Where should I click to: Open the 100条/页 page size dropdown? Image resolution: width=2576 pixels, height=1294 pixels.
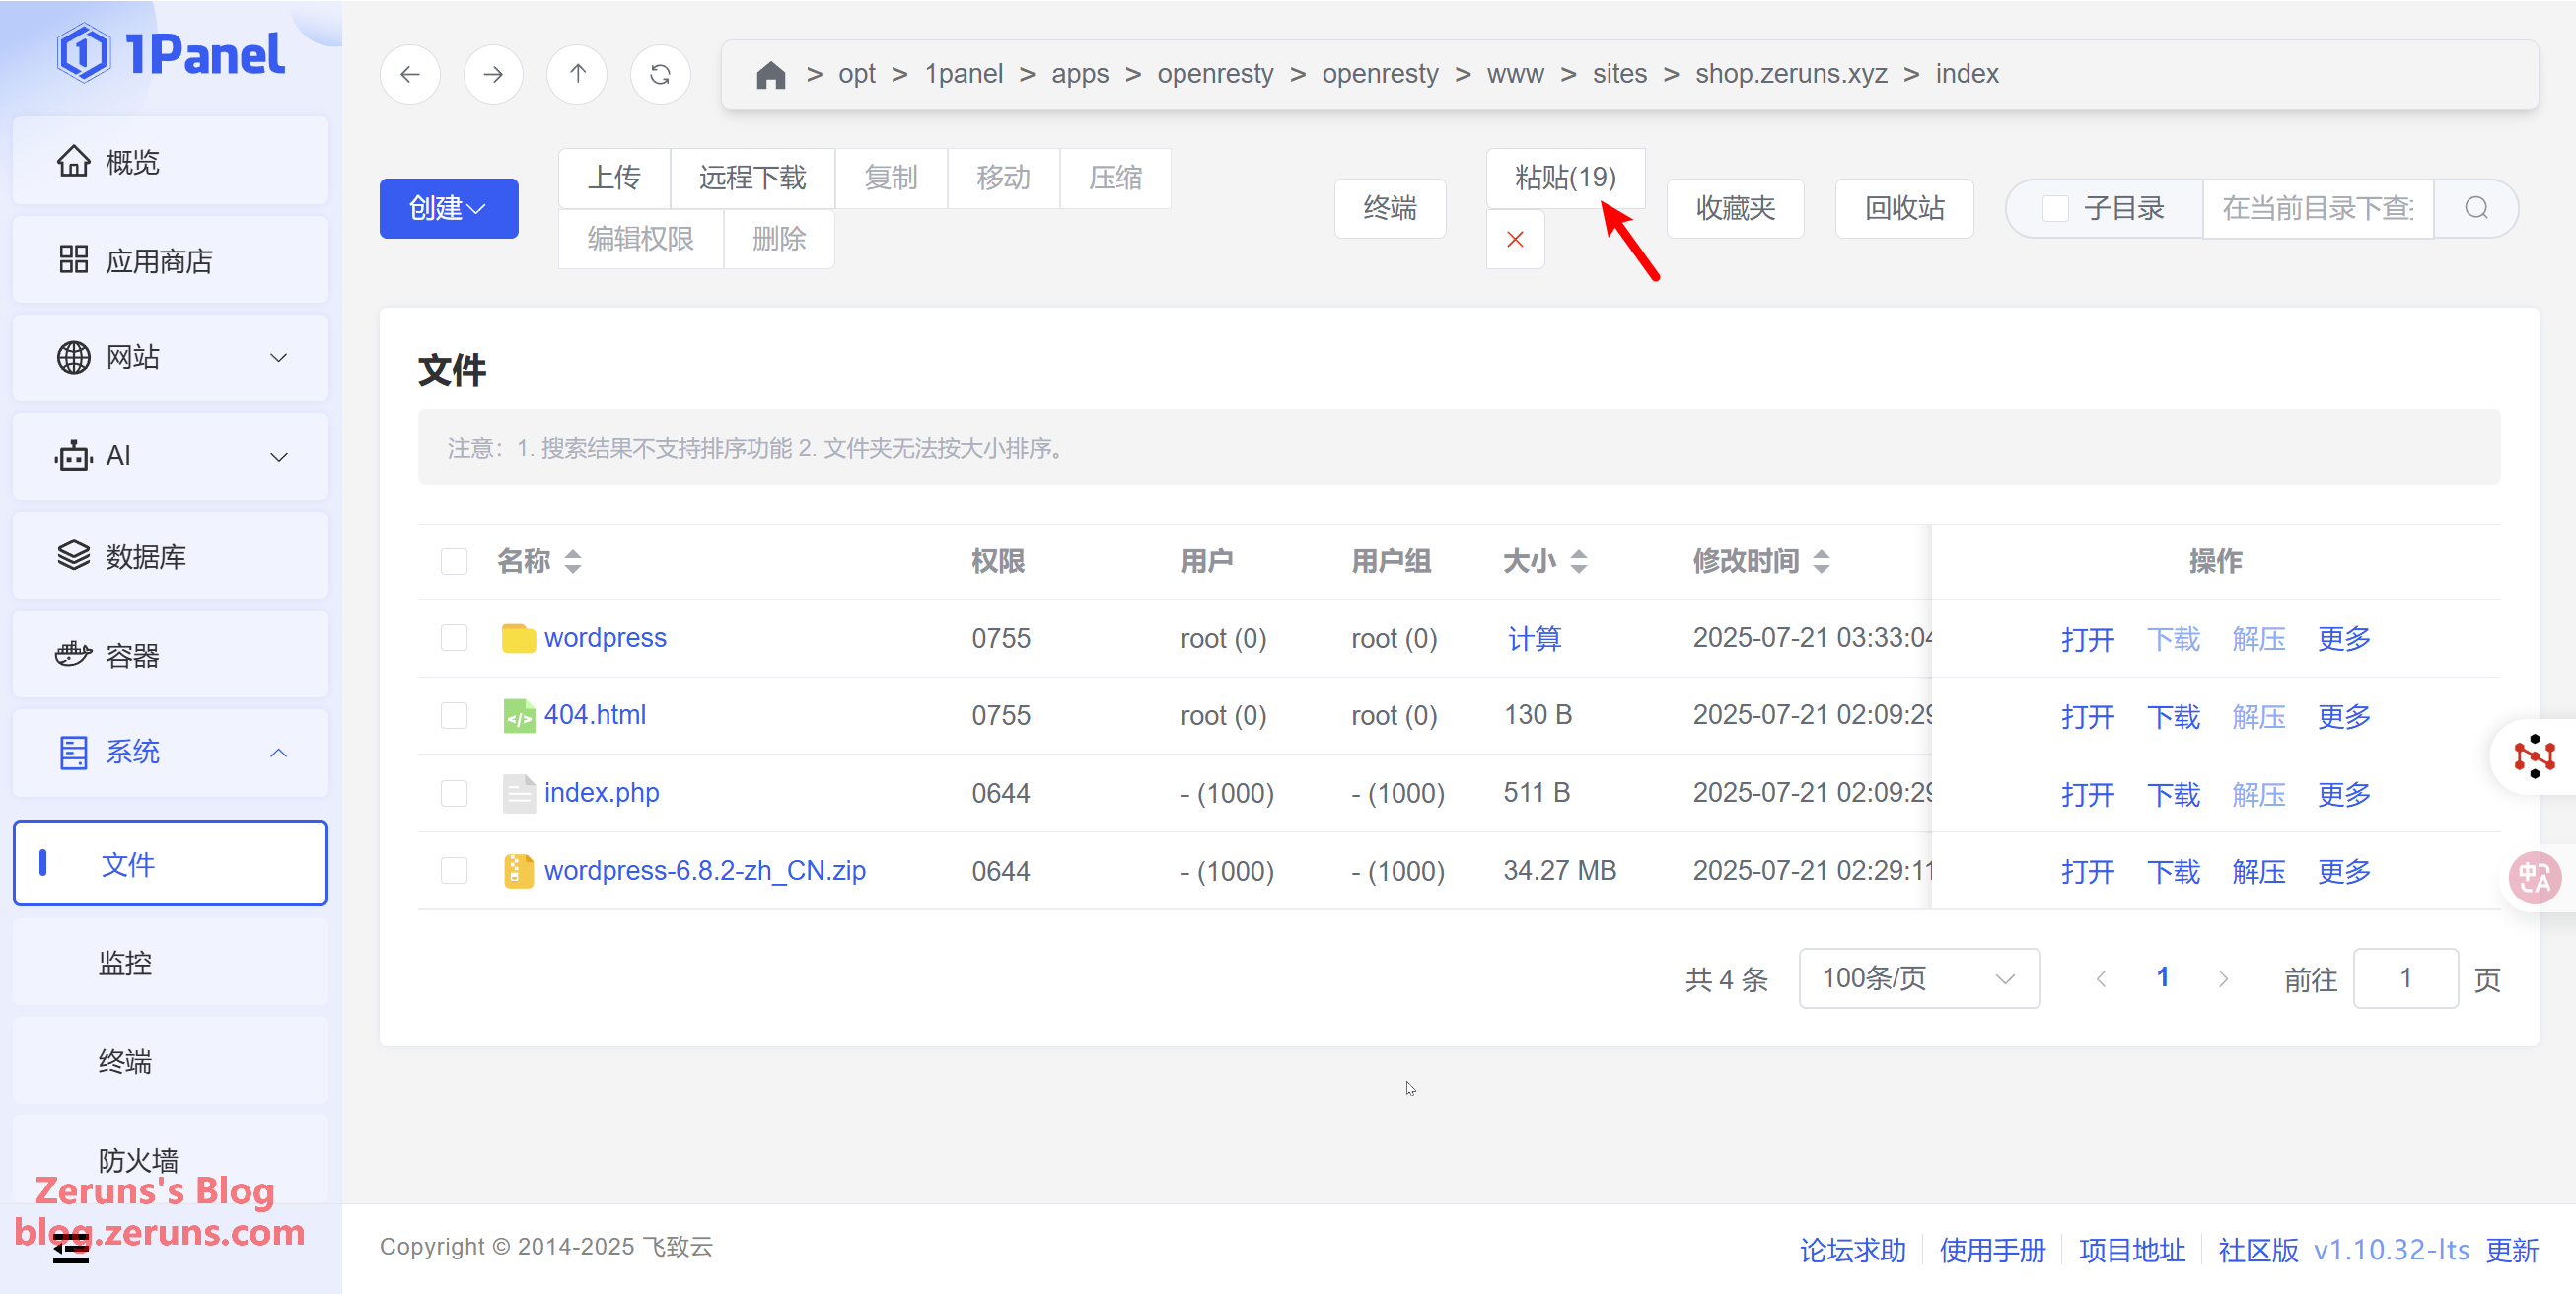pyautogui.click(x=1919, y=978)
